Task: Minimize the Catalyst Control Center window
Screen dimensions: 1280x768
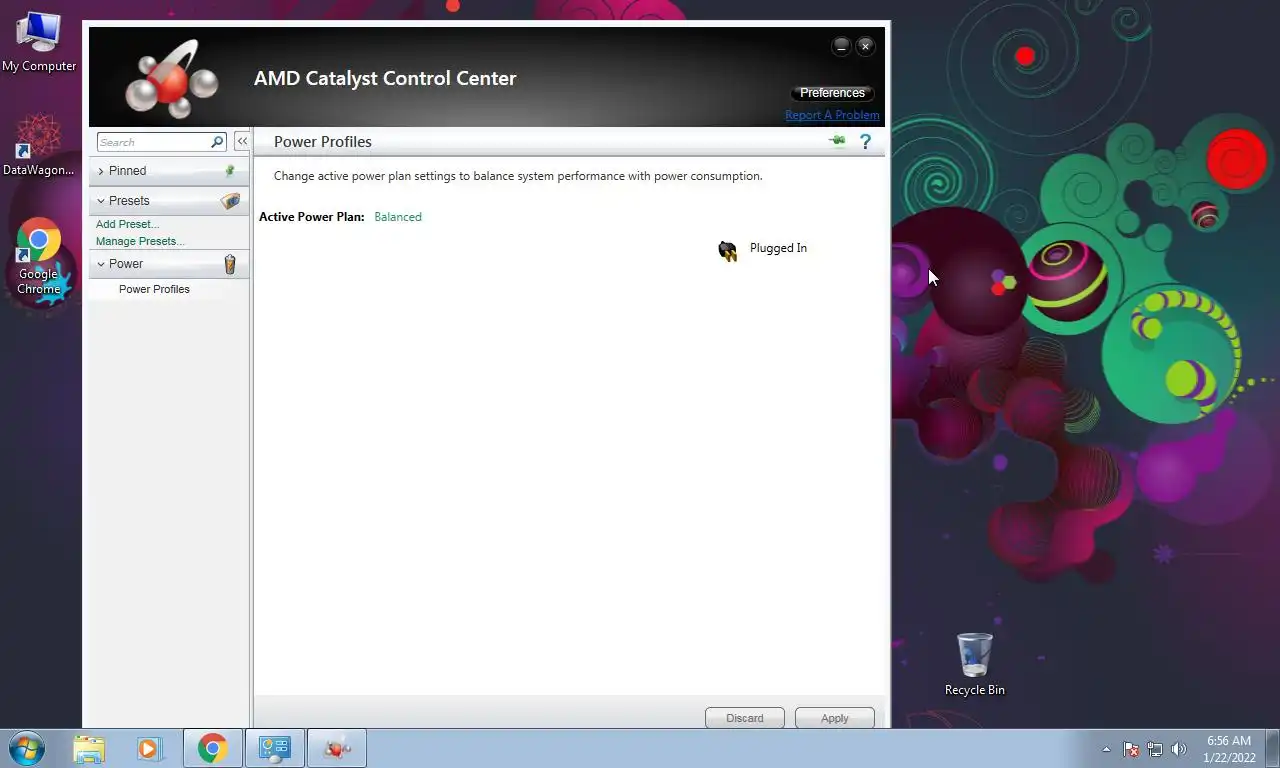Action: point(841,46)
